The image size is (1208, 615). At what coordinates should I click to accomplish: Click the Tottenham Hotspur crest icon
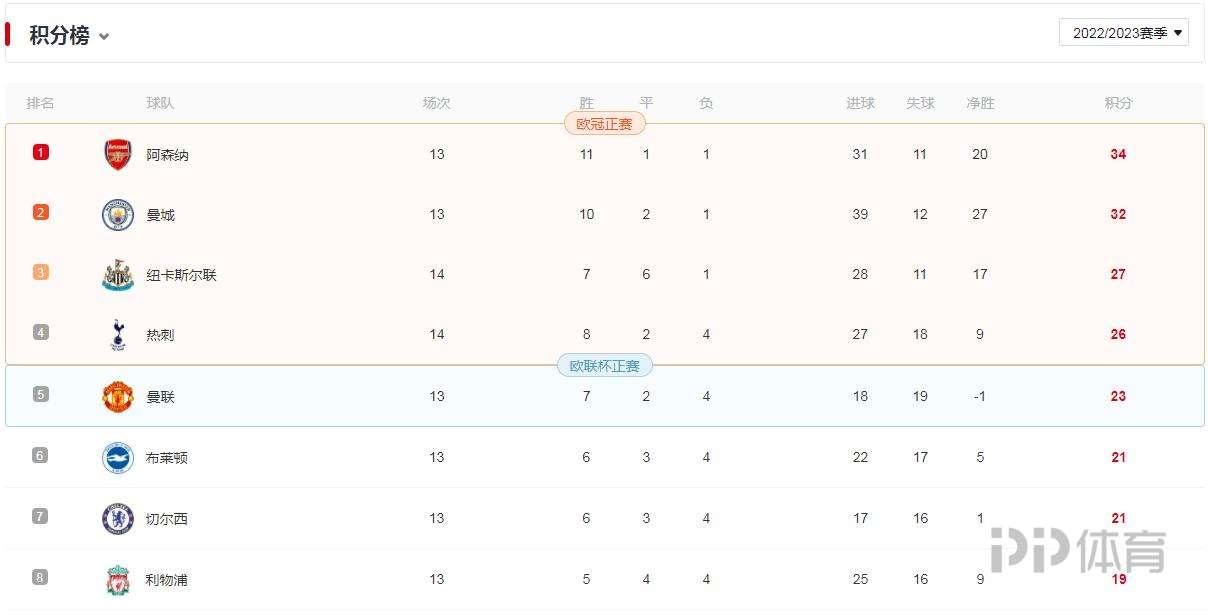pyautogui.click(x=118, y=335)
